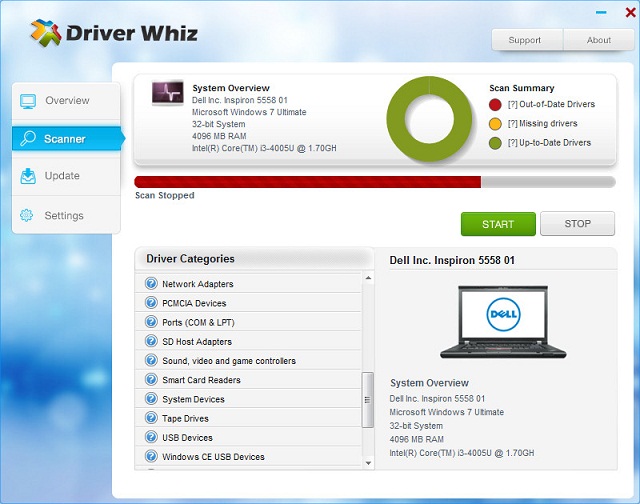The height and width of the screenshot is (504, 640).
Task: Click the Missing drivers legend label
Action: pos(542,123)
